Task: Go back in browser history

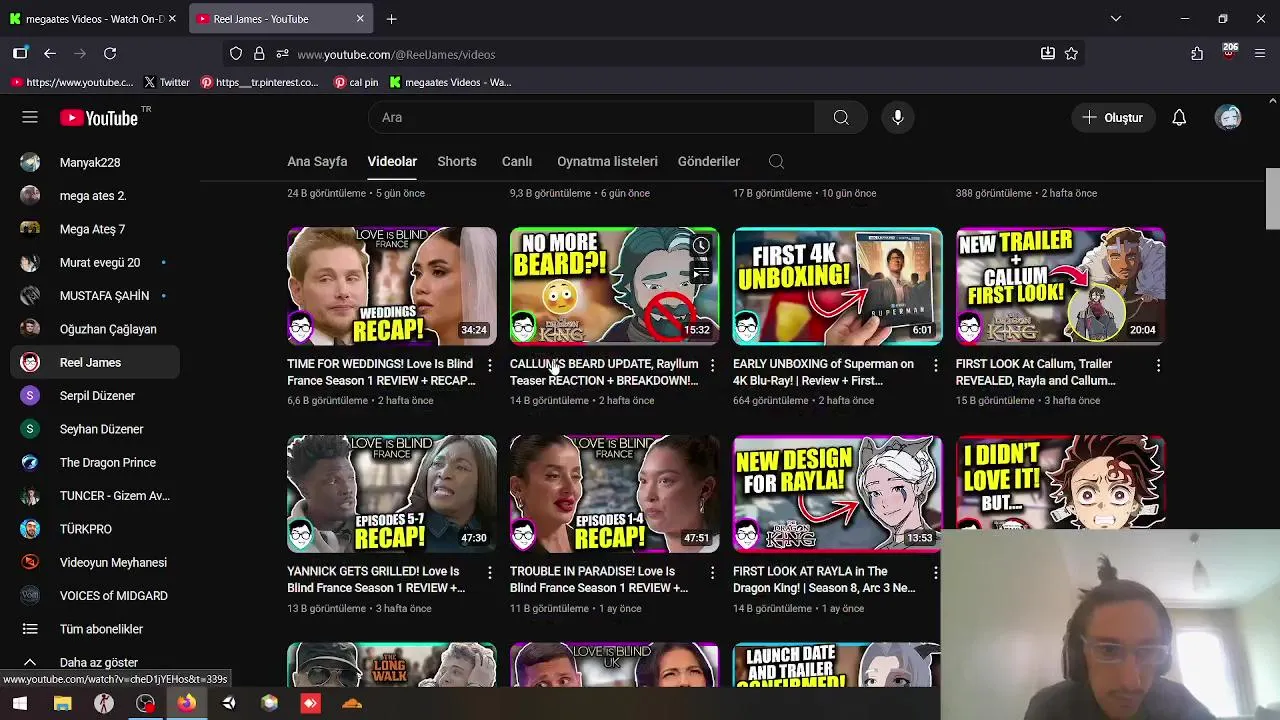Action: point(50,53)
